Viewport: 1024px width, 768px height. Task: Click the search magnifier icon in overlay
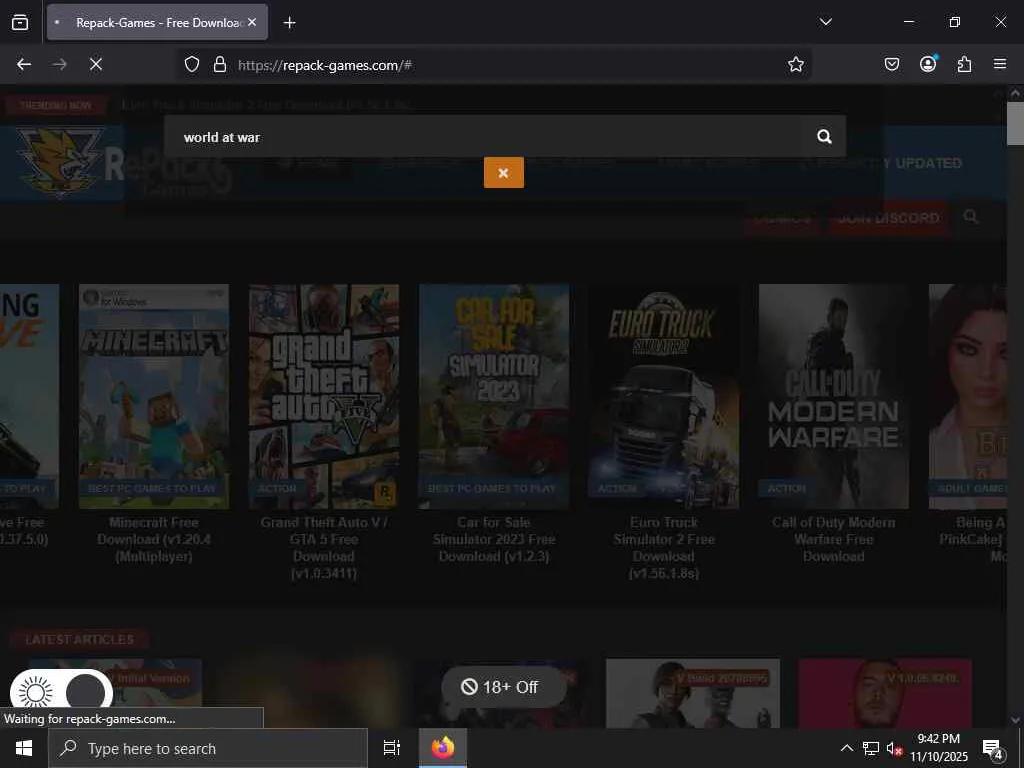coord(824,136)
